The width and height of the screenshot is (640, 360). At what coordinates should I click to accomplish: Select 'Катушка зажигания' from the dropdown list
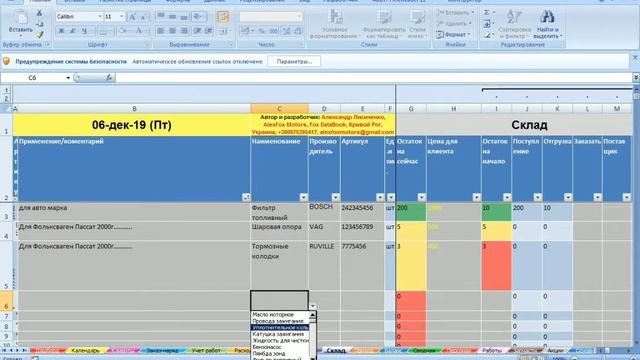point(280,334)
